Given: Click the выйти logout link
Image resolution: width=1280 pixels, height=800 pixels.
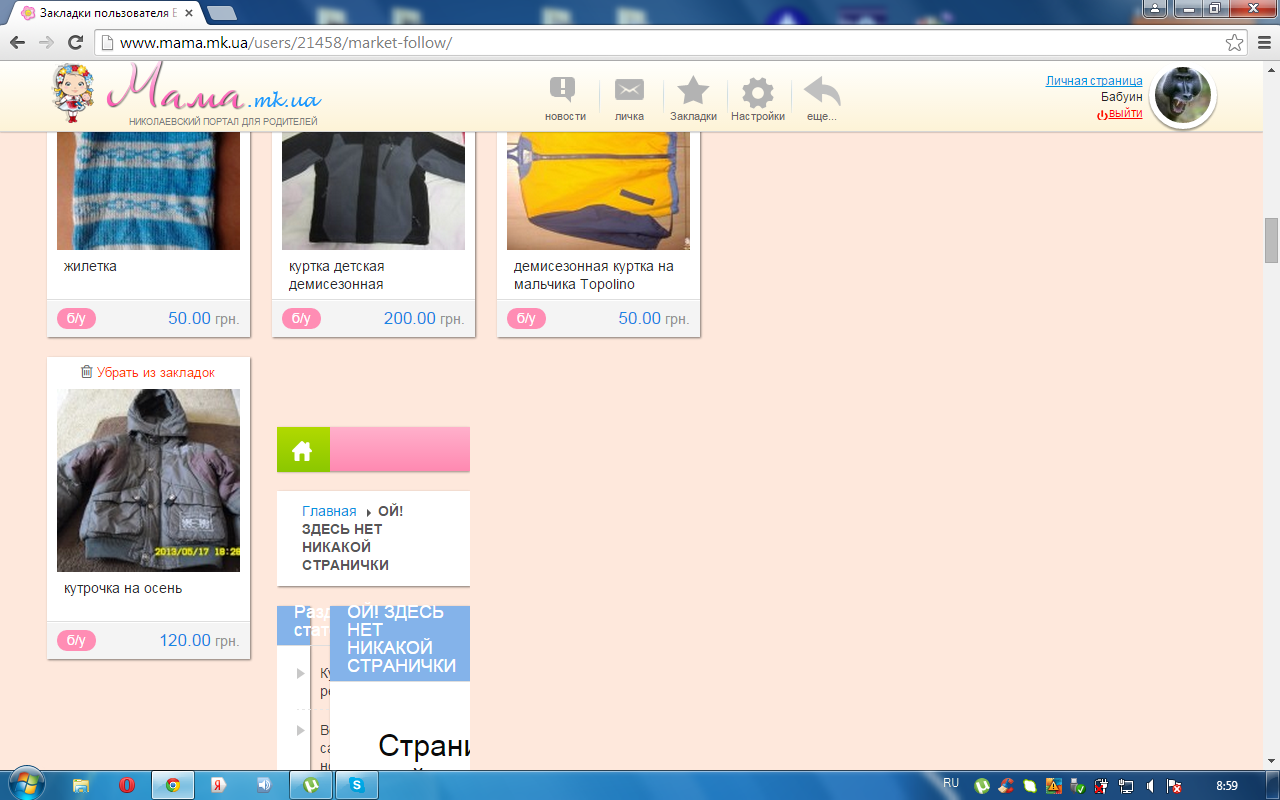Looking at the screenshot, I should [x=1124, y=114].
